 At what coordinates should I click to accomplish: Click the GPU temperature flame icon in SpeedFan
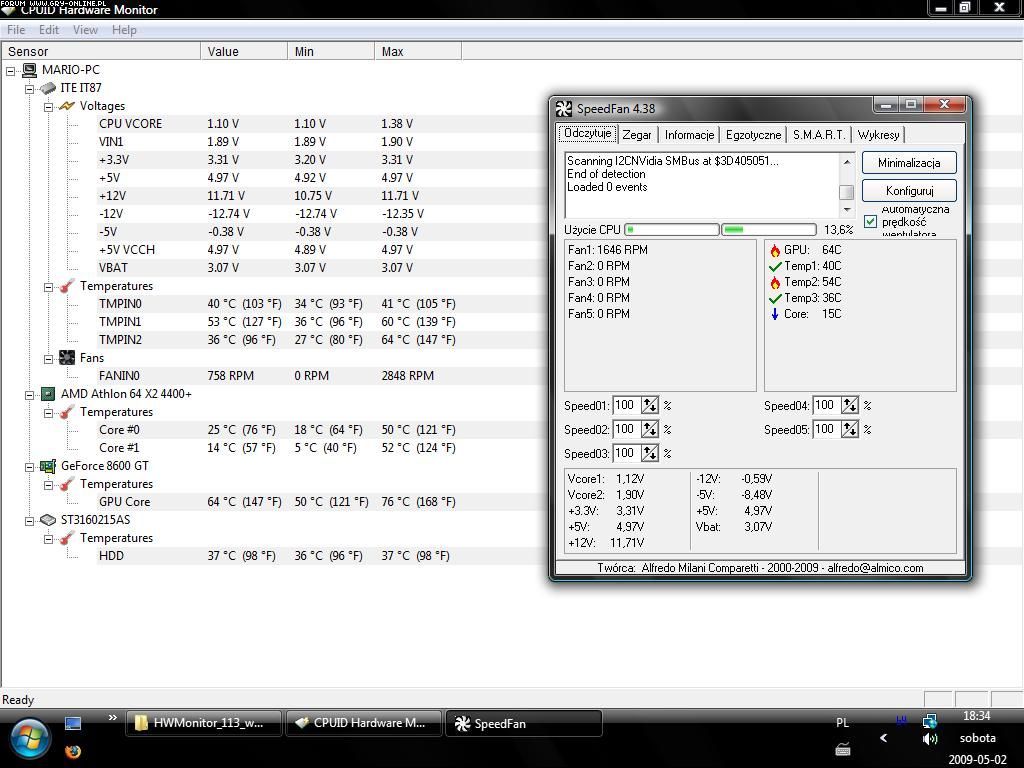point(775,250)
